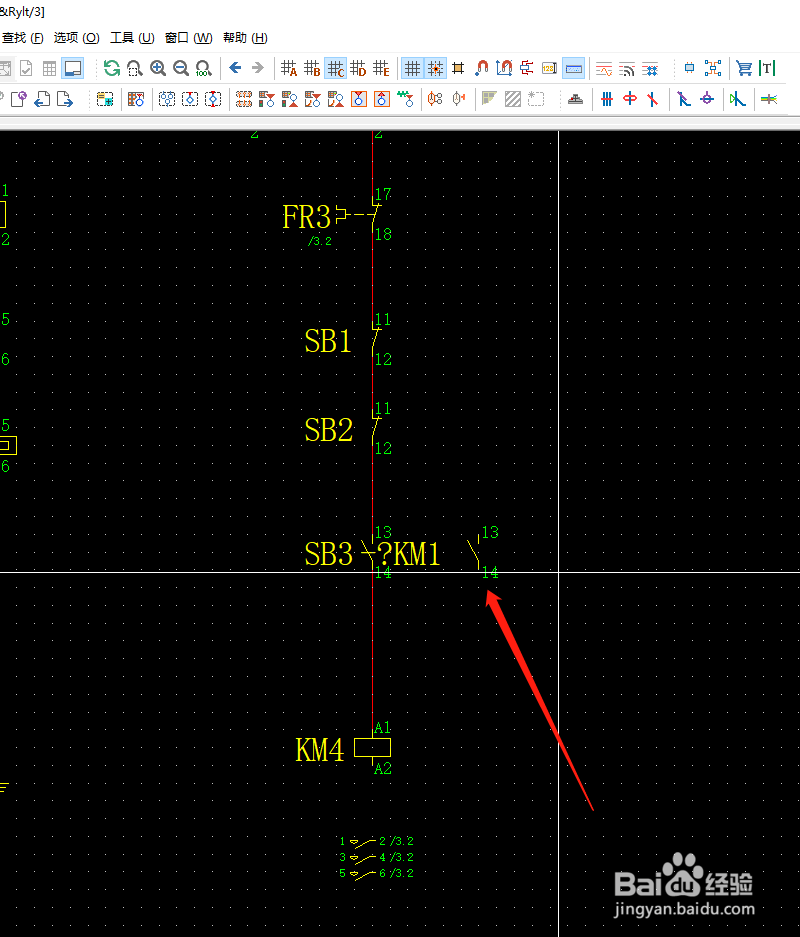The width and height of the screenshot is (800, 937).
Task: Click the design mode magnet-with-axes icon
Action: point(504,68)
